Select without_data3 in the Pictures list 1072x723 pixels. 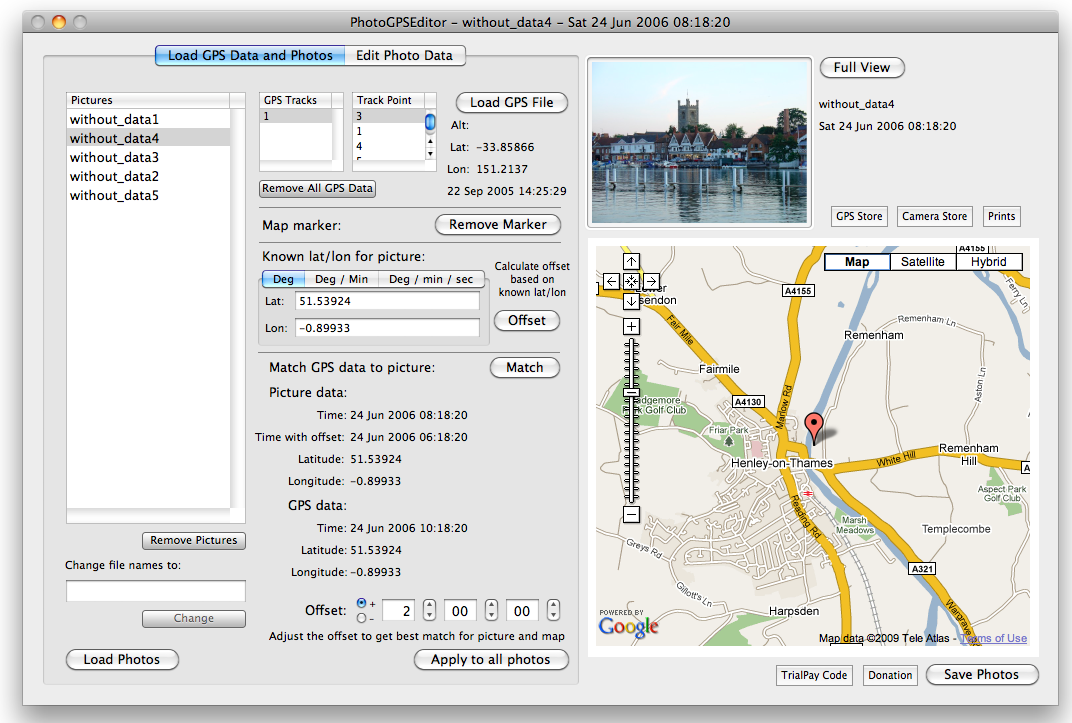click(x=114, y=158)
